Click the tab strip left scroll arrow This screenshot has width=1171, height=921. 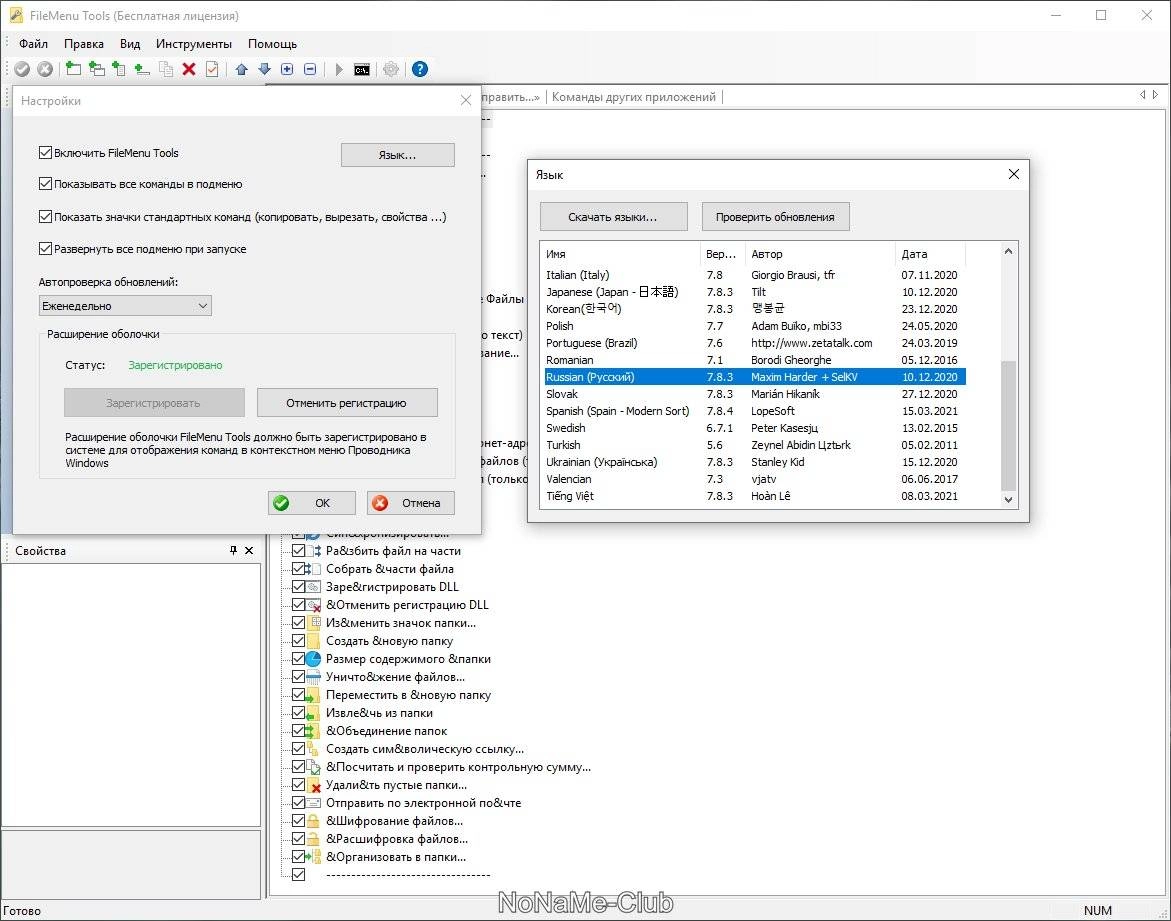coord(1142,95)
